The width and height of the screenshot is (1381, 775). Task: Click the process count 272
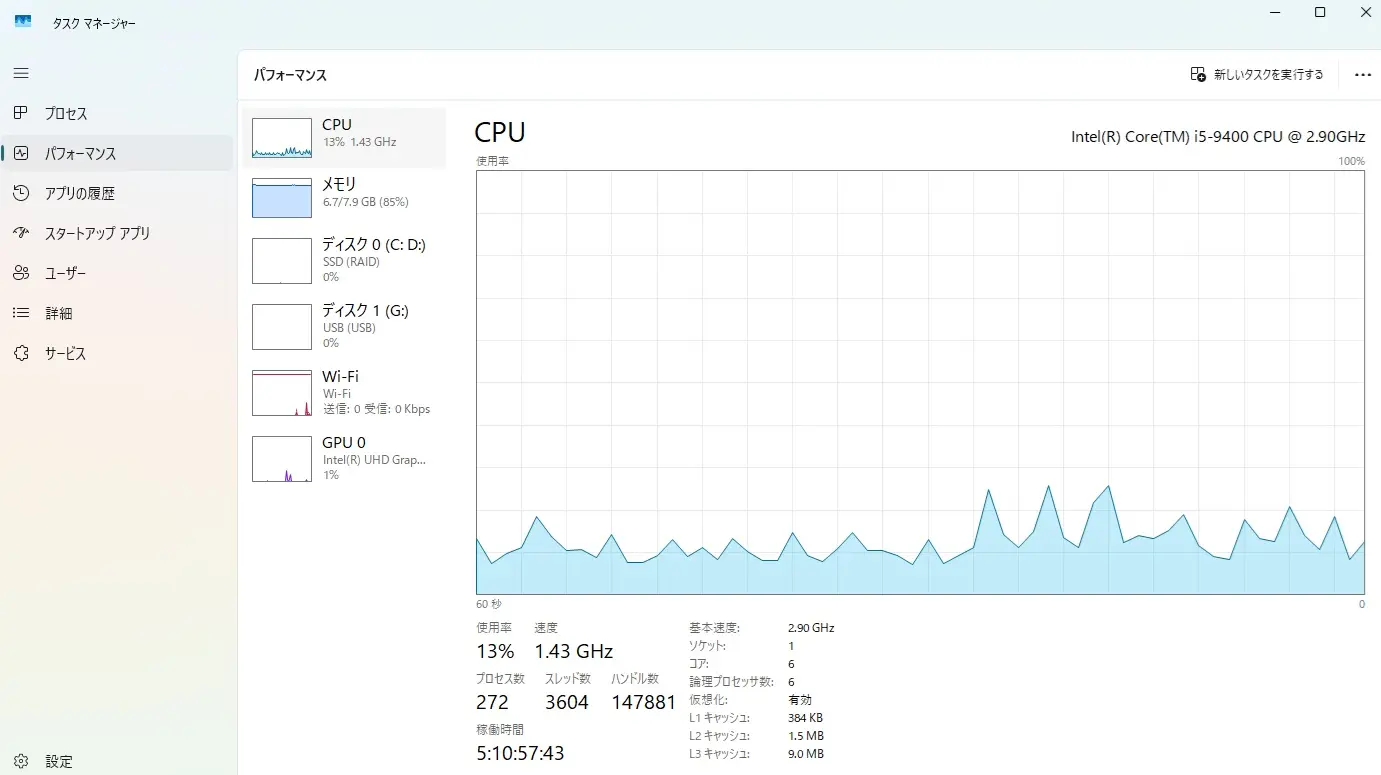[x=492, y=702]
